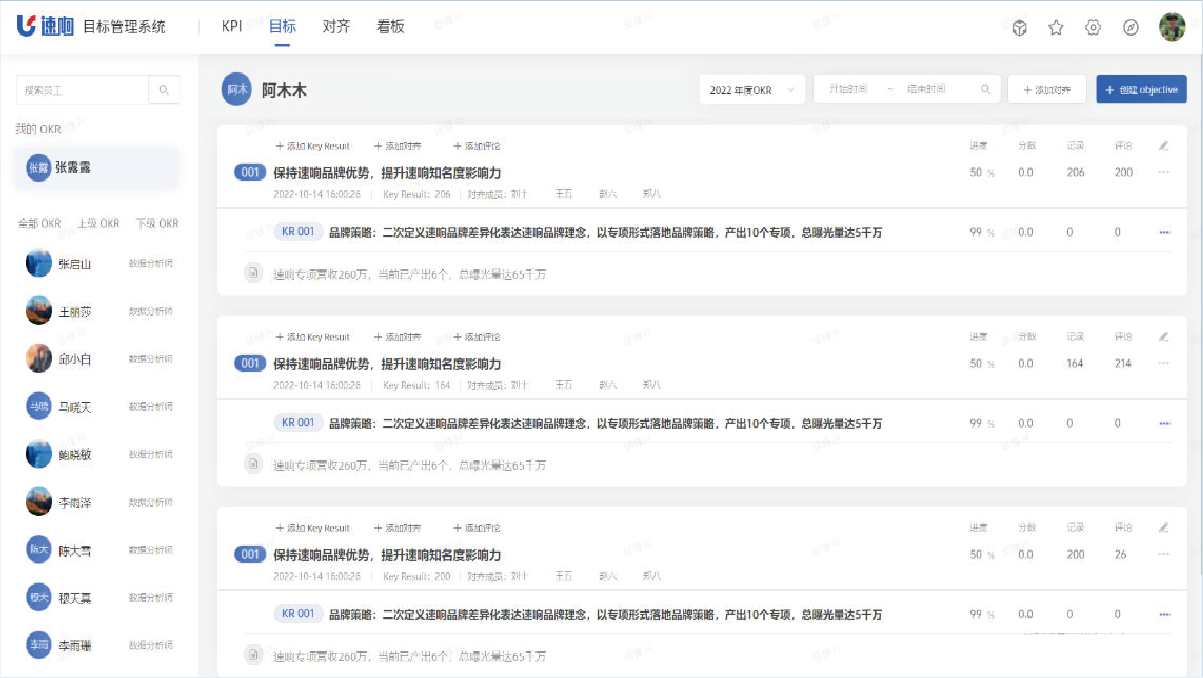
Task: Click the employee search input field
Action: coord(82,90)
